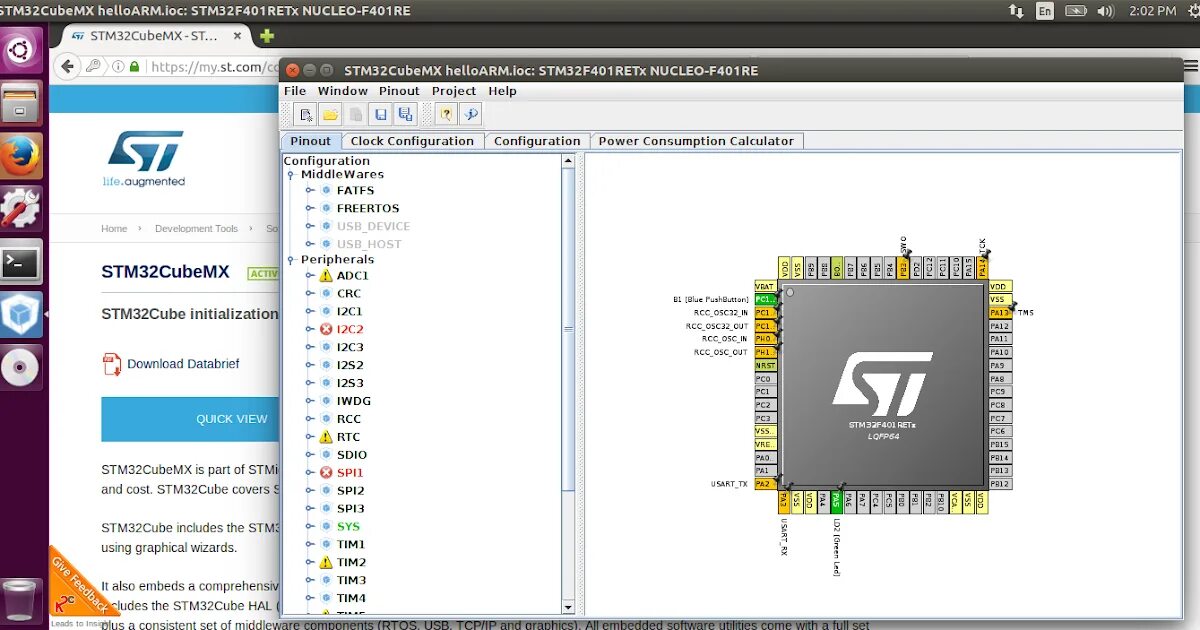Open the Help menu
The height and width of the screenshot is (630, 1200).
tap(502, 91)
